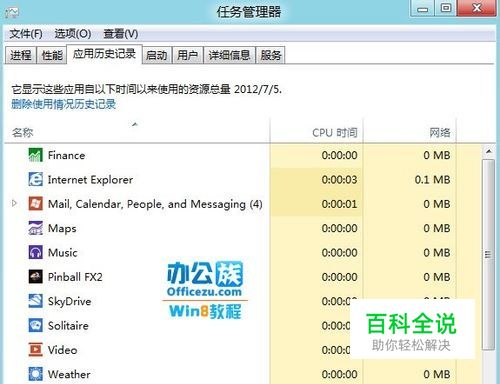Switch to the 服务 tab
This screenshot has height=384, width=500.
[x=271, y=55]
